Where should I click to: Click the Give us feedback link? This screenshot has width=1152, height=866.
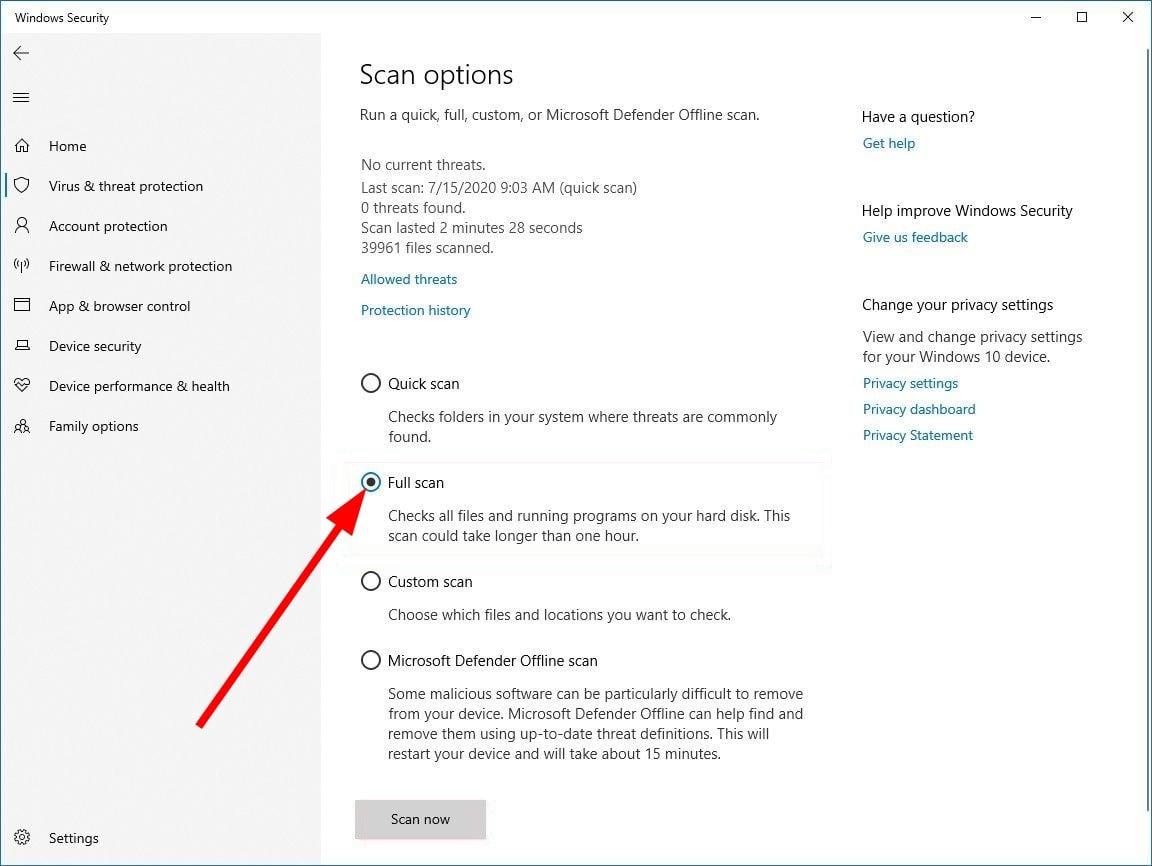click(x=915, y=237)
